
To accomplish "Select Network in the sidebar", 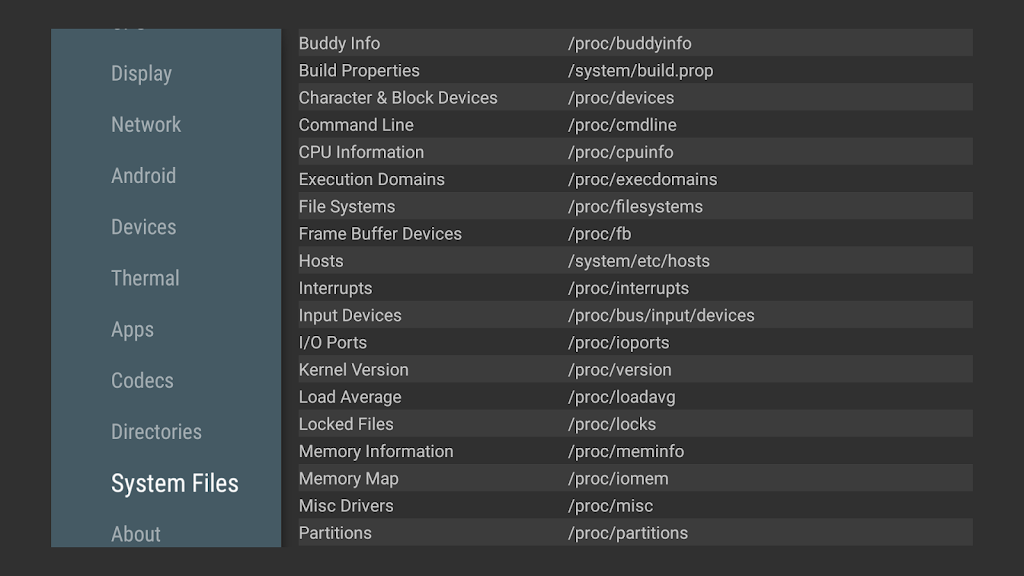I will (x=146, y=125).
